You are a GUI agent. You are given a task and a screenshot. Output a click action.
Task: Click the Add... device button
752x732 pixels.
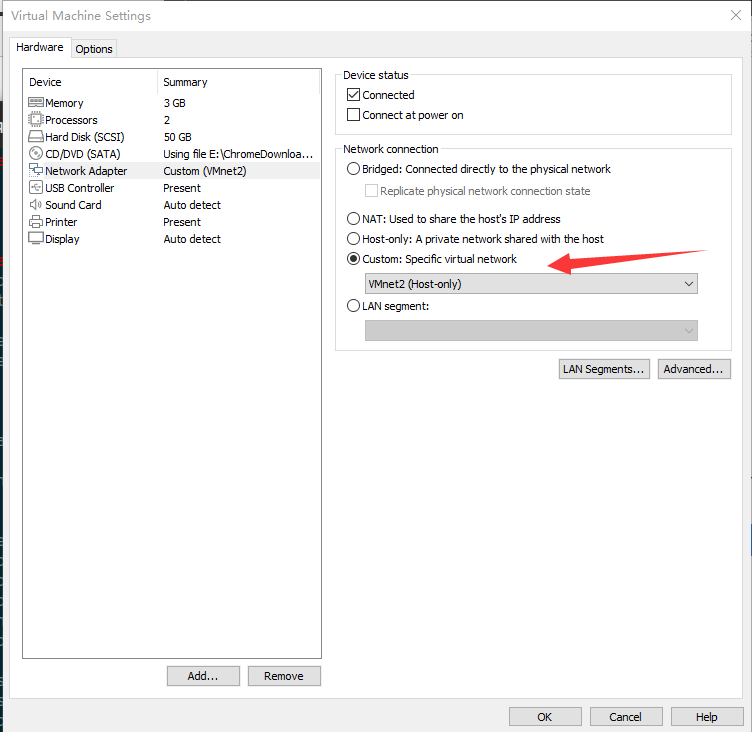pos(203,676)
